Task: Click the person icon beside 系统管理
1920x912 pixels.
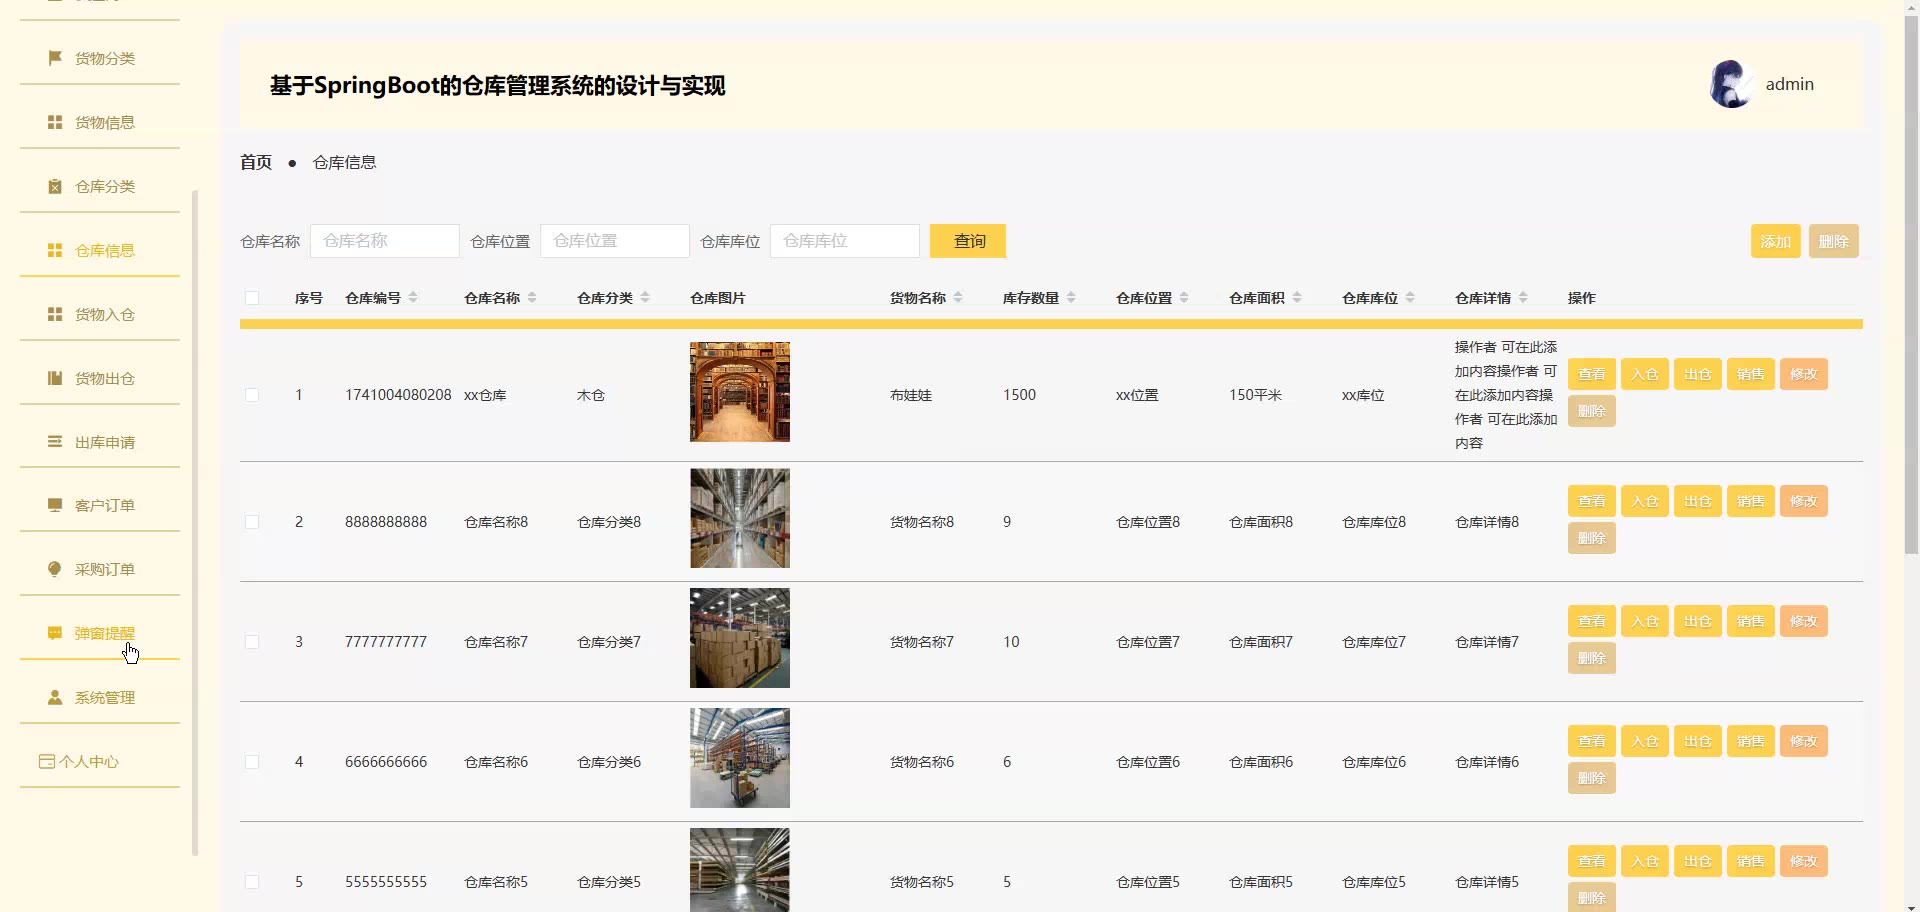Action: click(x=55, y=697)
